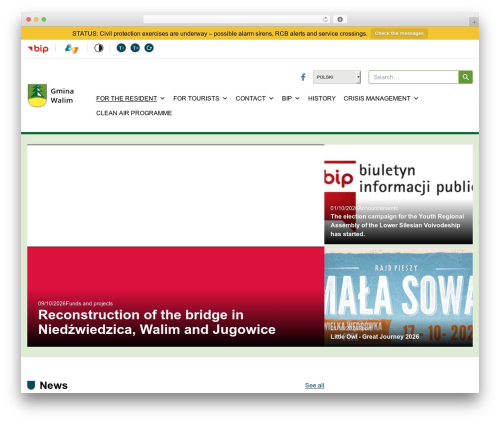500x423 pixels.
Task: Reset font size with circular arrow icon
Action: pos(149,48)
